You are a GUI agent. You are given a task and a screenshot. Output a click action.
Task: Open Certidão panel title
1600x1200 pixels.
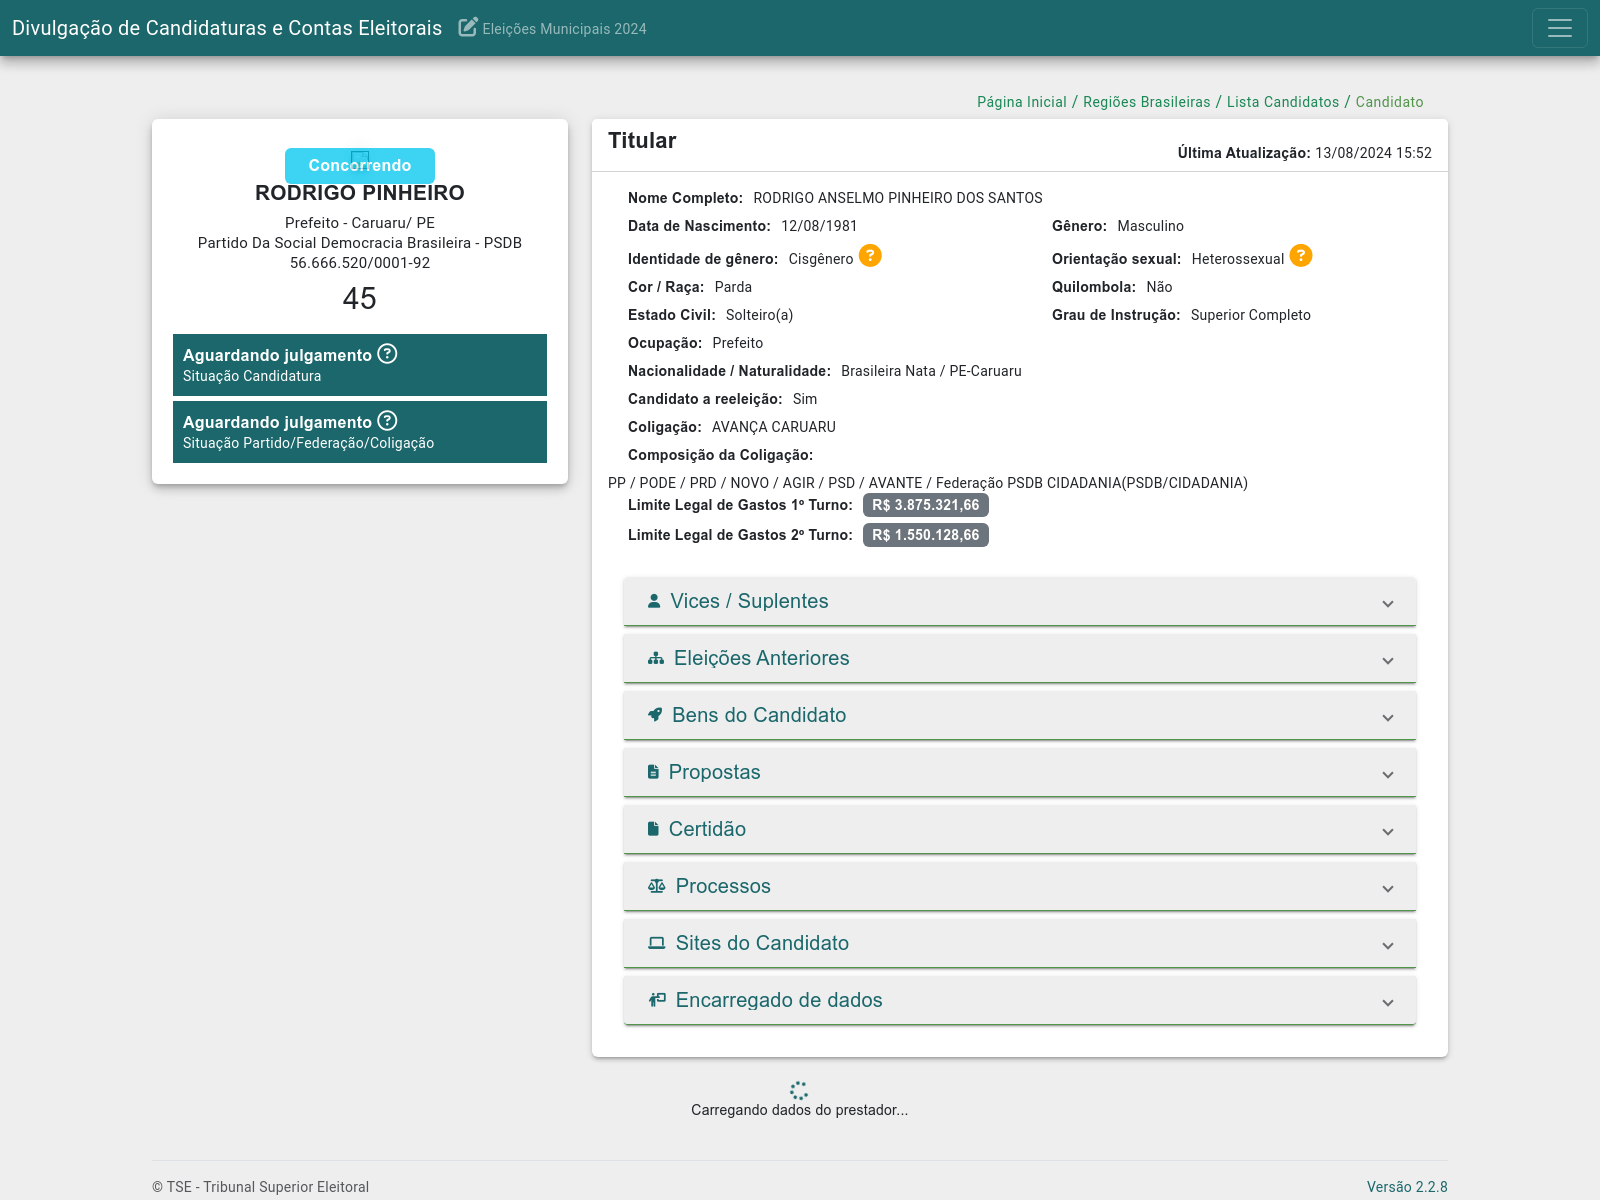coord(707,829)
